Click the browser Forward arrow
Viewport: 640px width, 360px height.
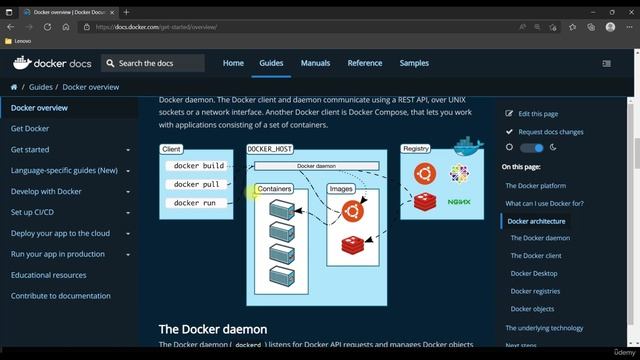(29, 27)
